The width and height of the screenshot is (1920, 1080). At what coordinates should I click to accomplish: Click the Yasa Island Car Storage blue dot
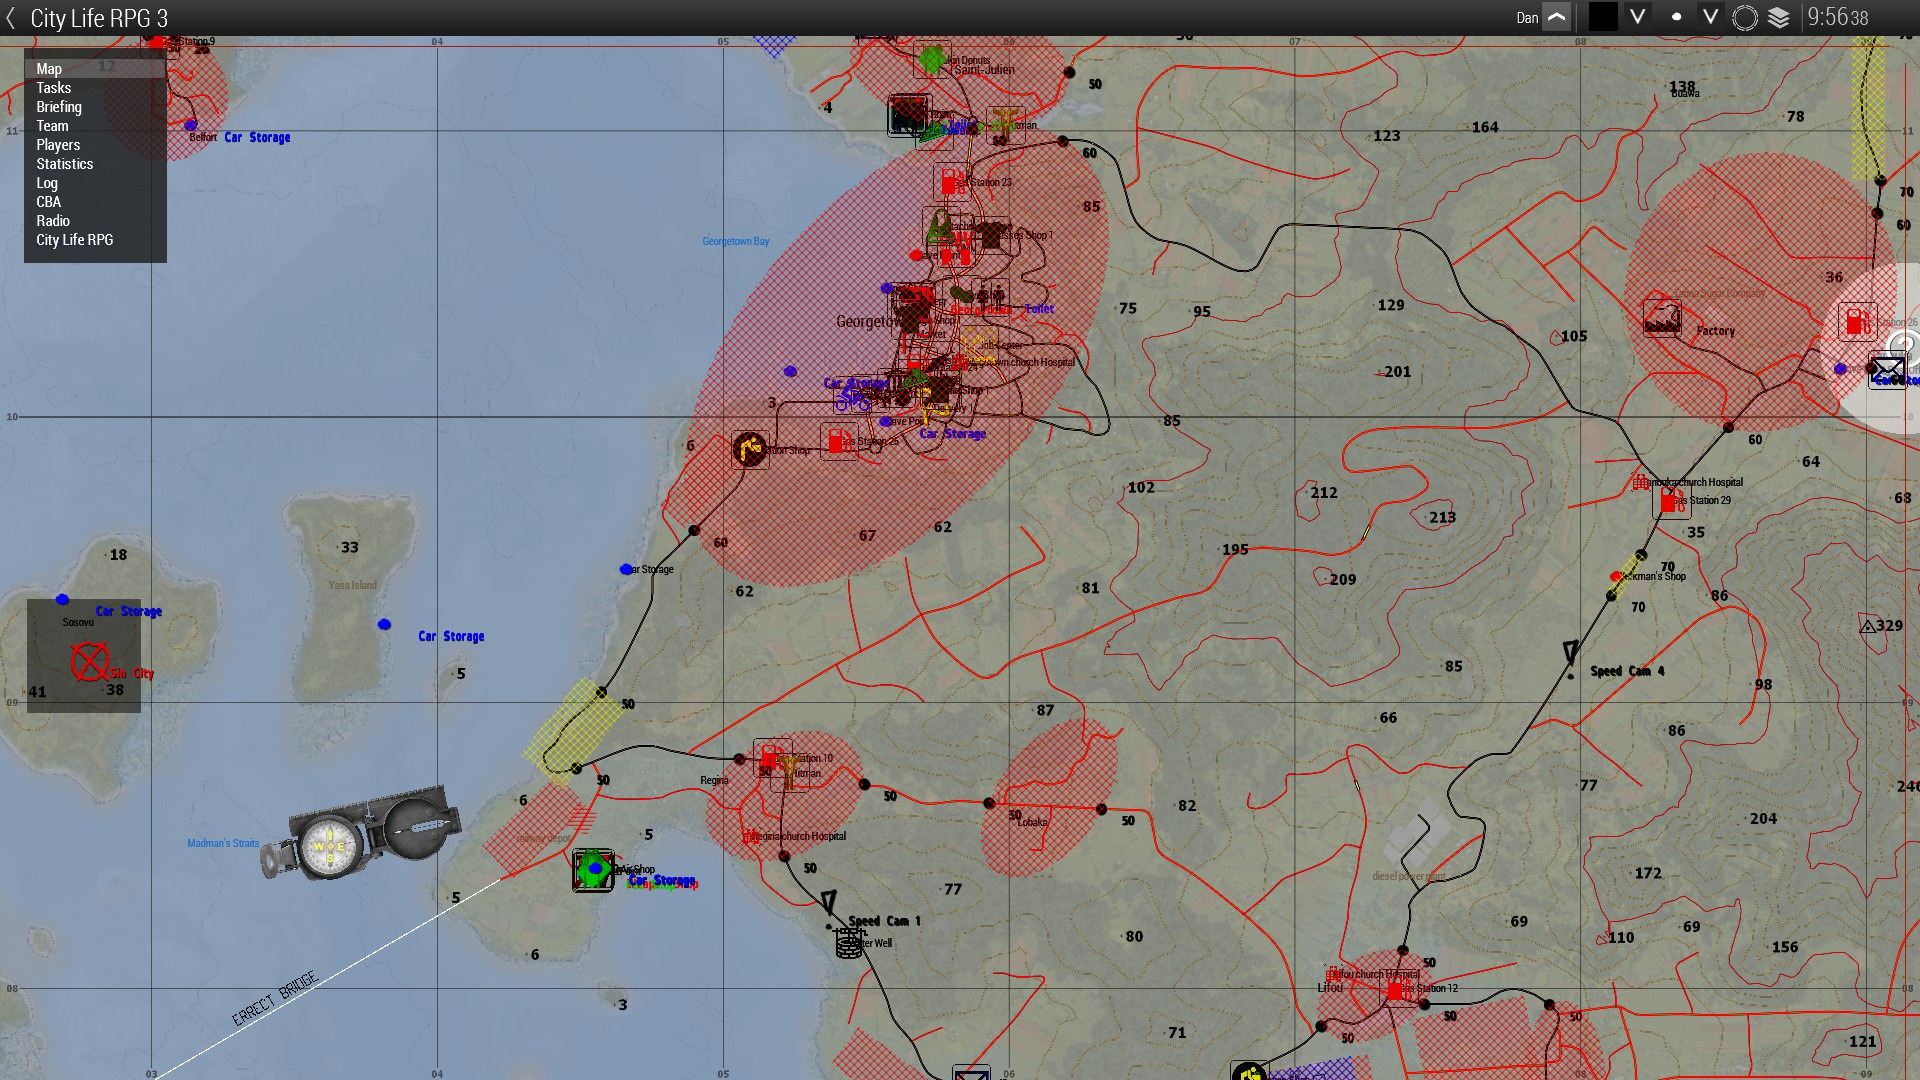coord(384,624)
